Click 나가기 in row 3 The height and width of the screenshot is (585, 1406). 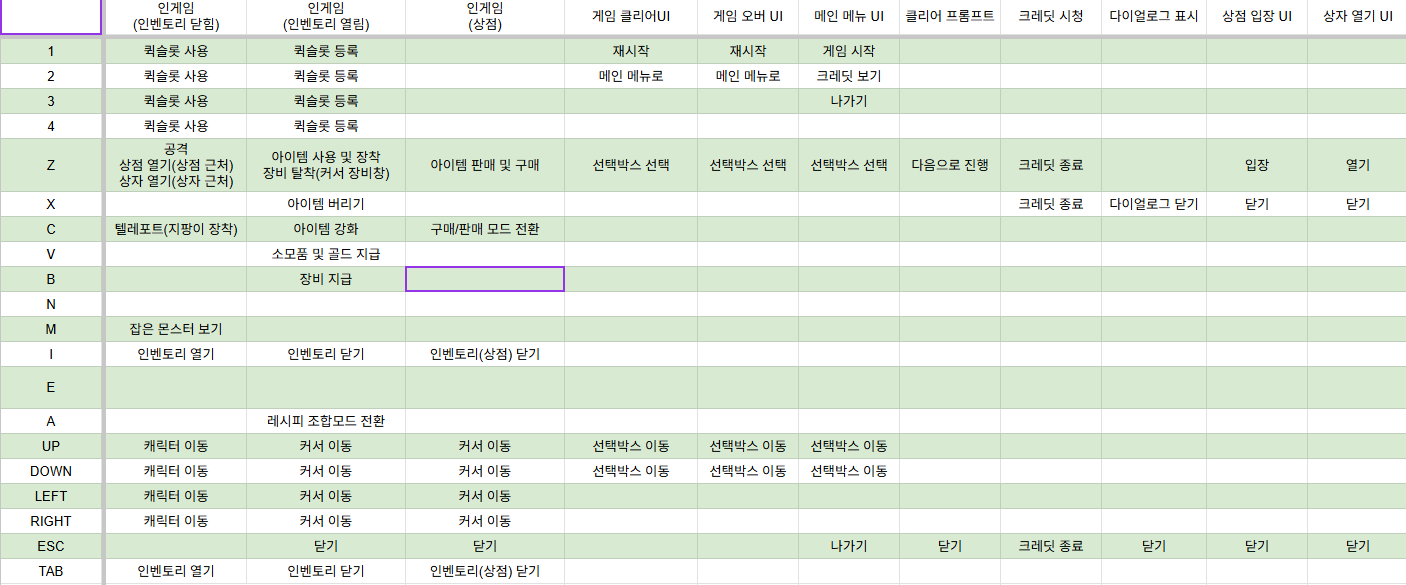point(849,101)
